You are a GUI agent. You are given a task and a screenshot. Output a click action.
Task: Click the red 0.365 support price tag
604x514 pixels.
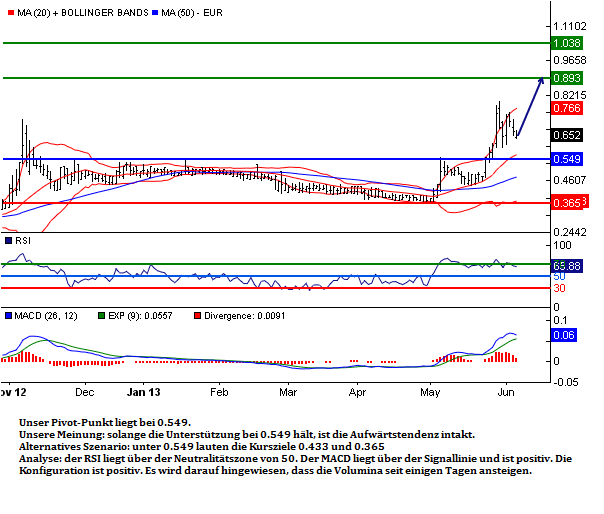pos(567,202)
